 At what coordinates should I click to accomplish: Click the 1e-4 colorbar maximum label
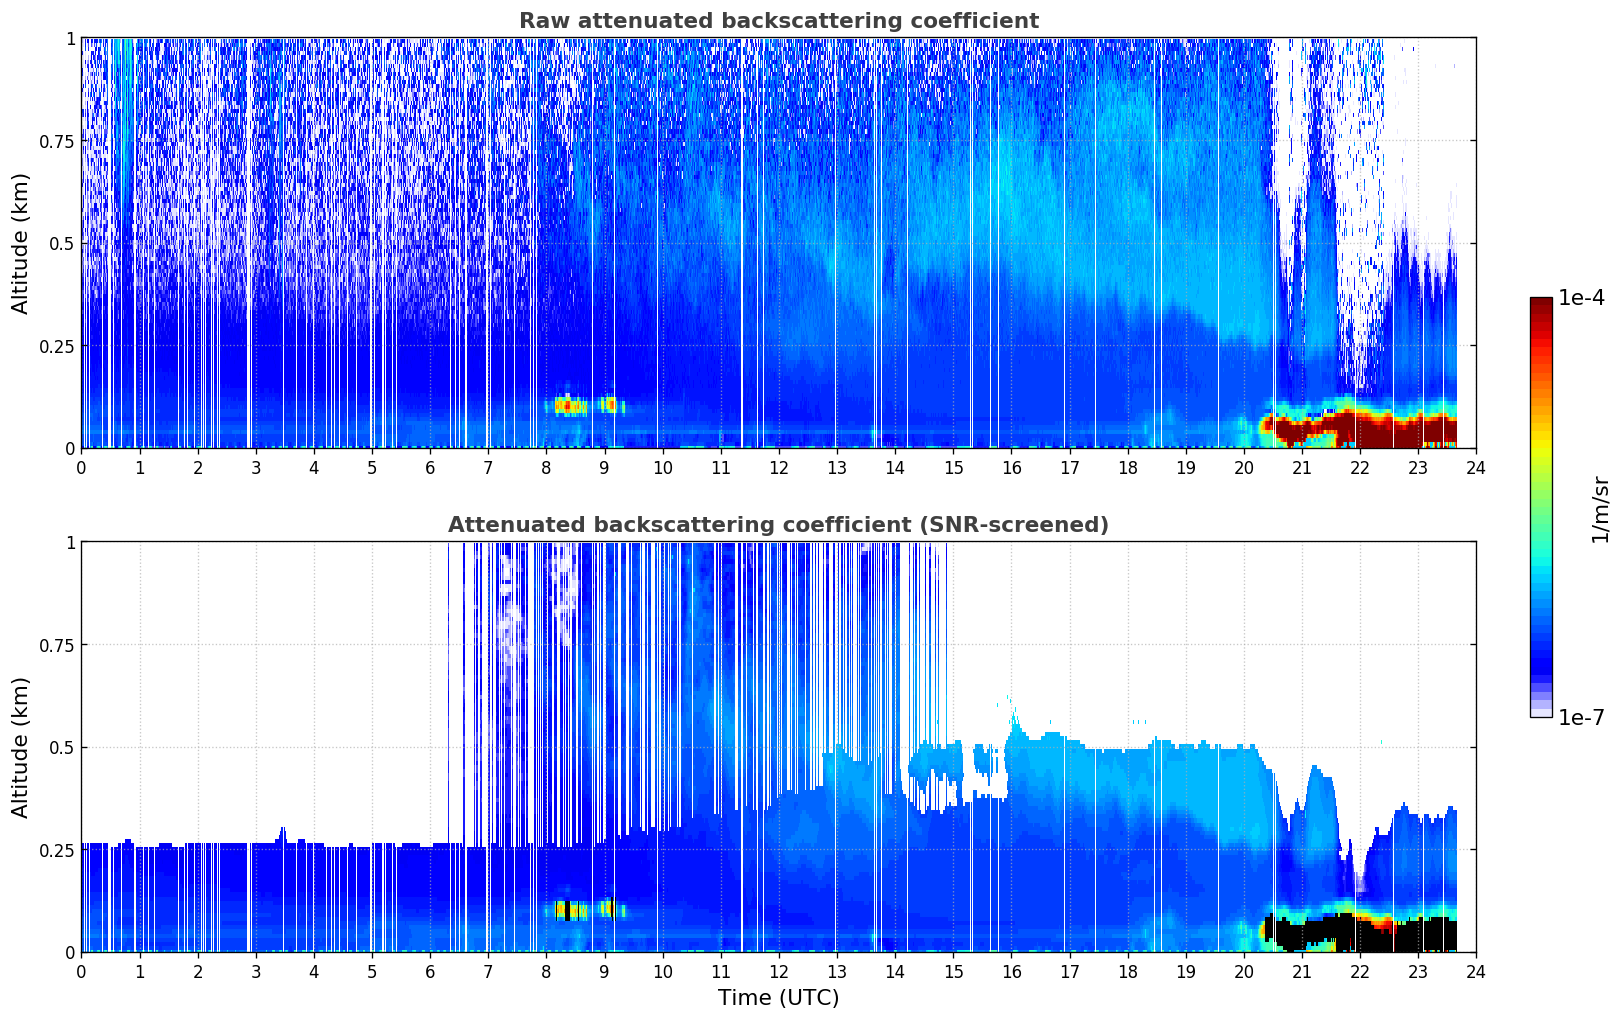coord(1580,298)
